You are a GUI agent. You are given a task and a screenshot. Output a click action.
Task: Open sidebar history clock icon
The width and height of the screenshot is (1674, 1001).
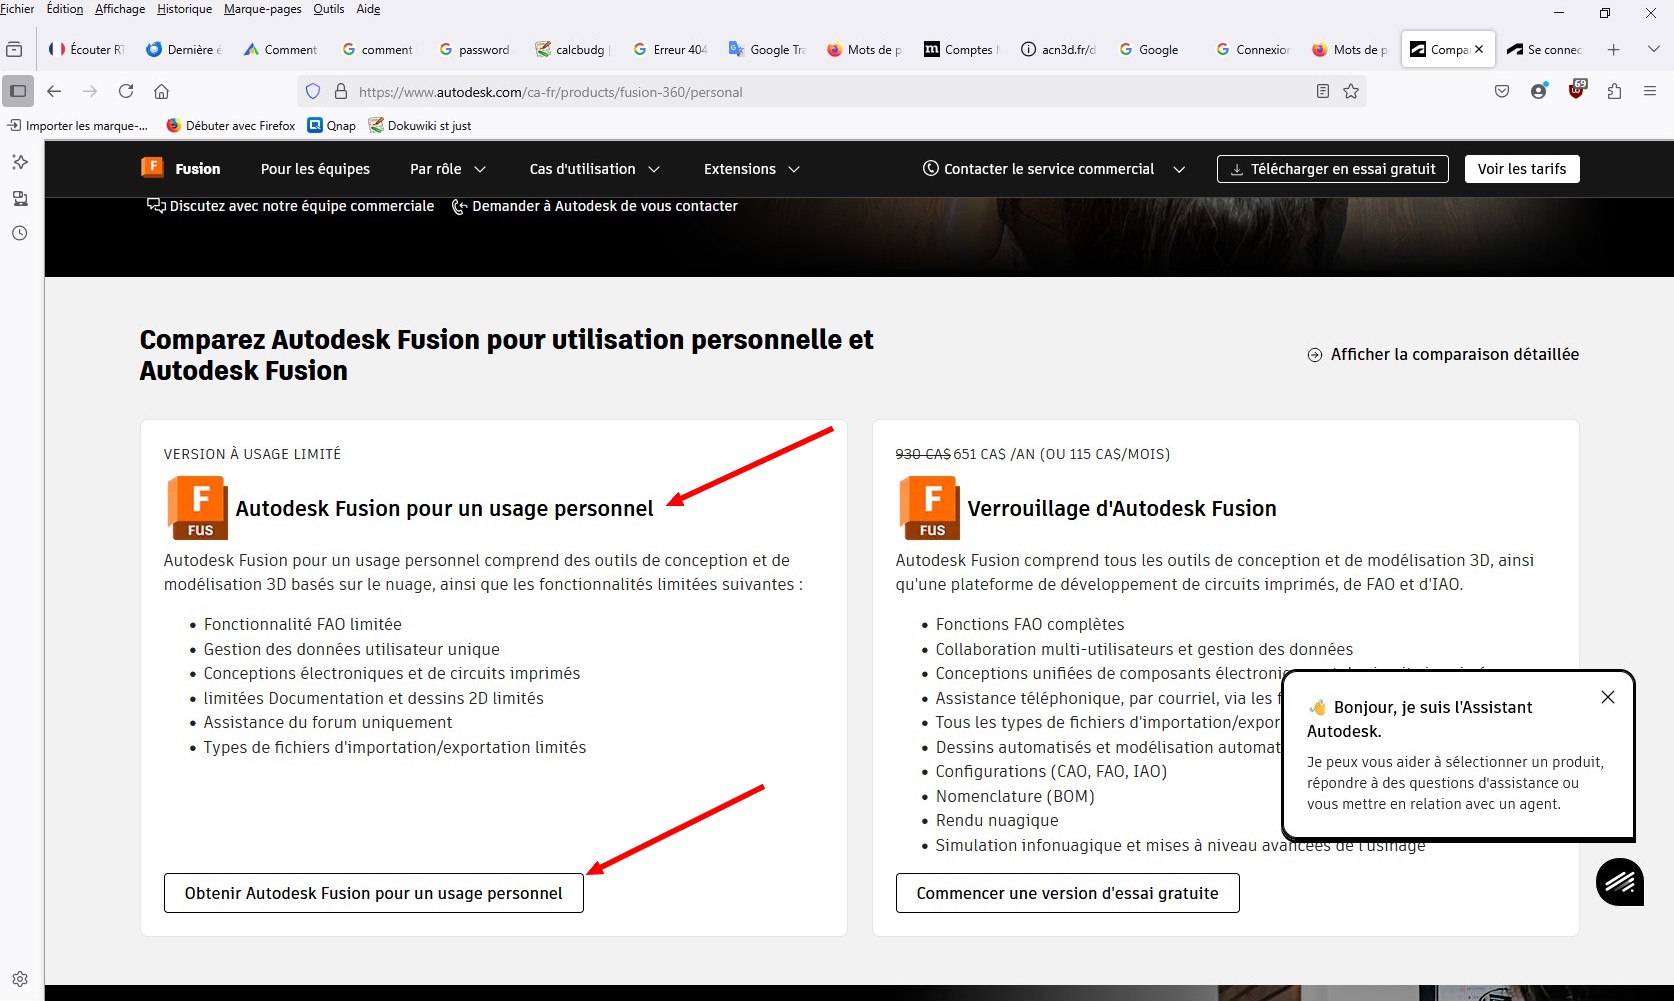coord(19,233)
